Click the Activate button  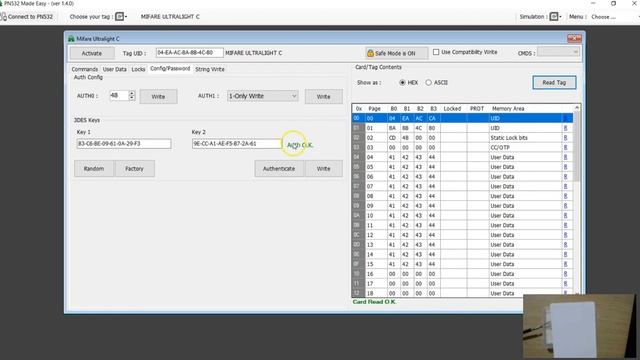pyautogui.click(x=91, y=53)
